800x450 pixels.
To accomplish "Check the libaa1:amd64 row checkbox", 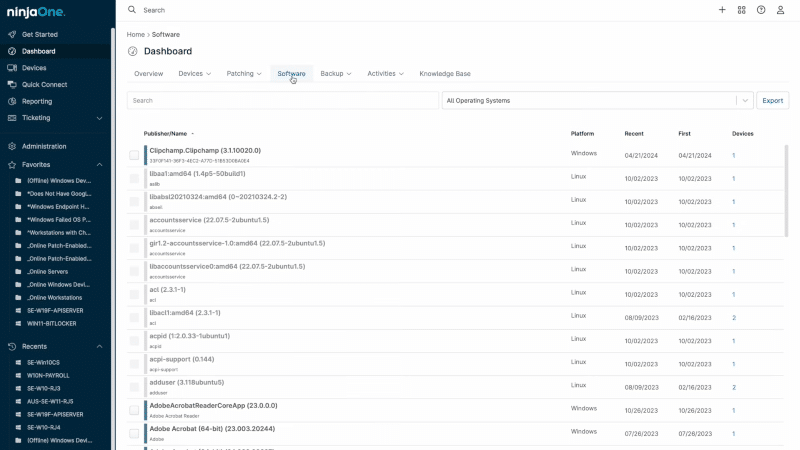I will (x=134, y=179).
